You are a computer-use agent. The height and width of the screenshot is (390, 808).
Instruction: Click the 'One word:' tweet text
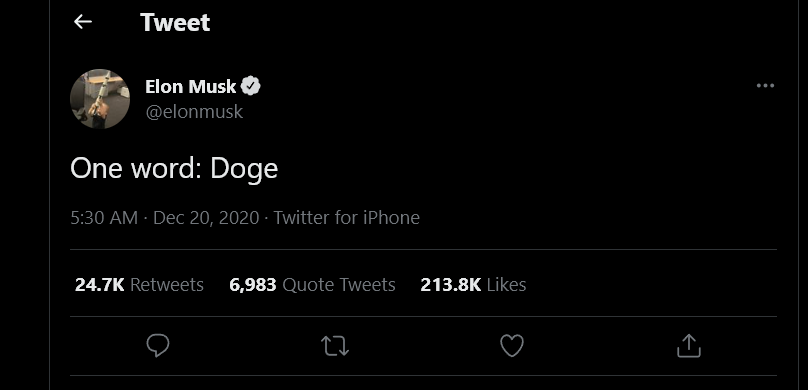coord(137,168)
